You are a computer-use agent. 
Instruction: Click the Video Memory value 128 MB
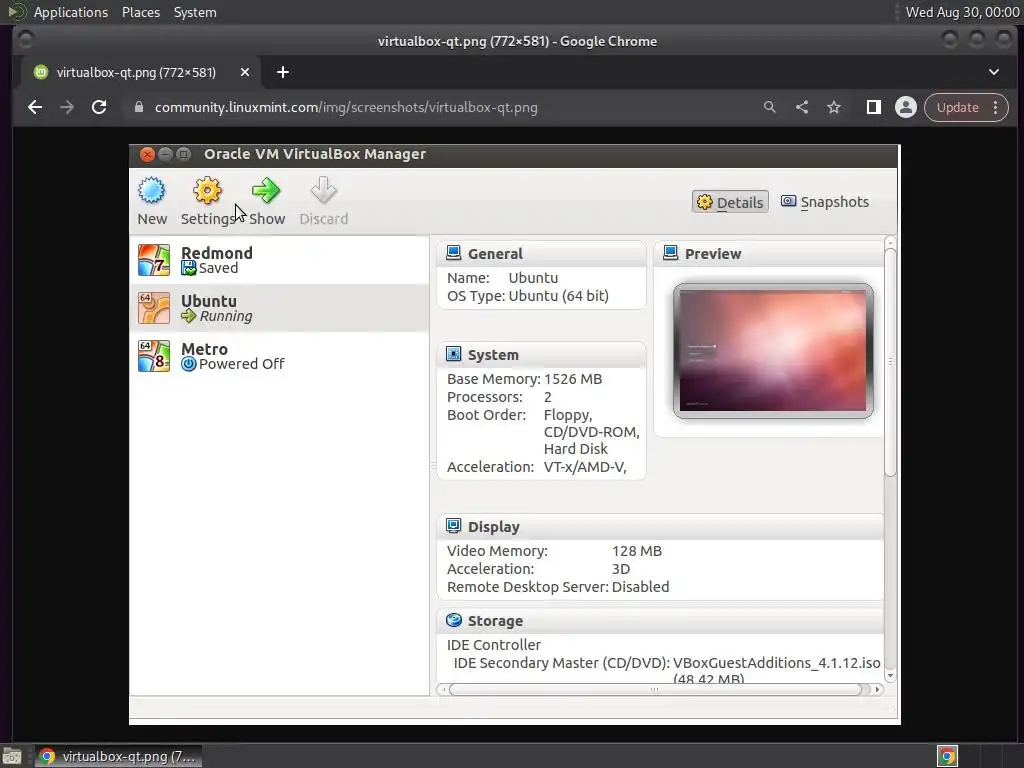click(x=637, y=551)
